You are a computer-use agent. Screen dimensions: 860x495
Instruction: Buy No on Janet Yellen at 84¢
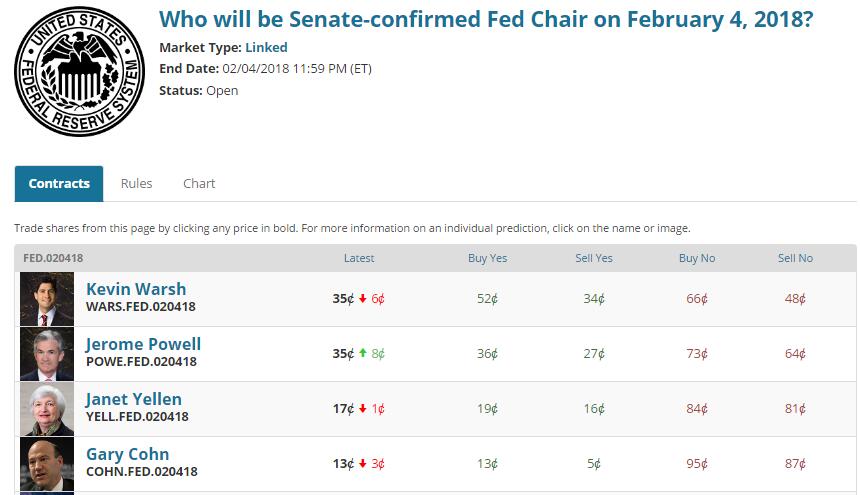[697, 409]
